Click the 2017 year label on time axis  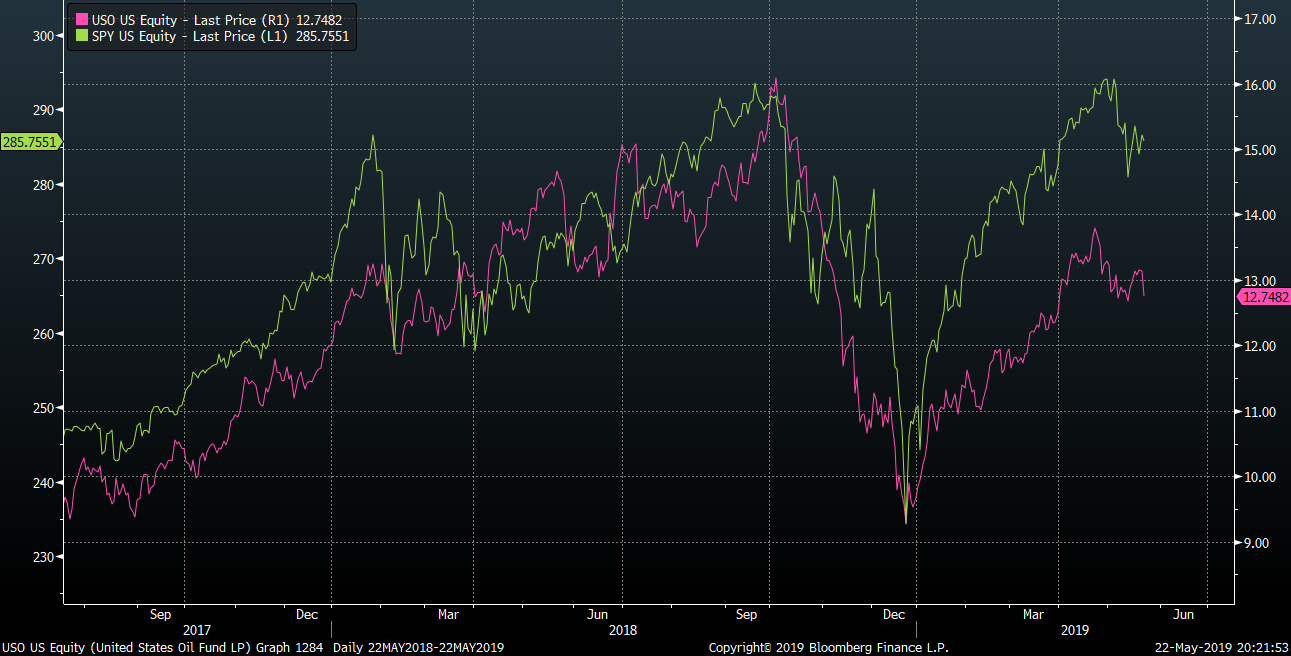(196, 631)
